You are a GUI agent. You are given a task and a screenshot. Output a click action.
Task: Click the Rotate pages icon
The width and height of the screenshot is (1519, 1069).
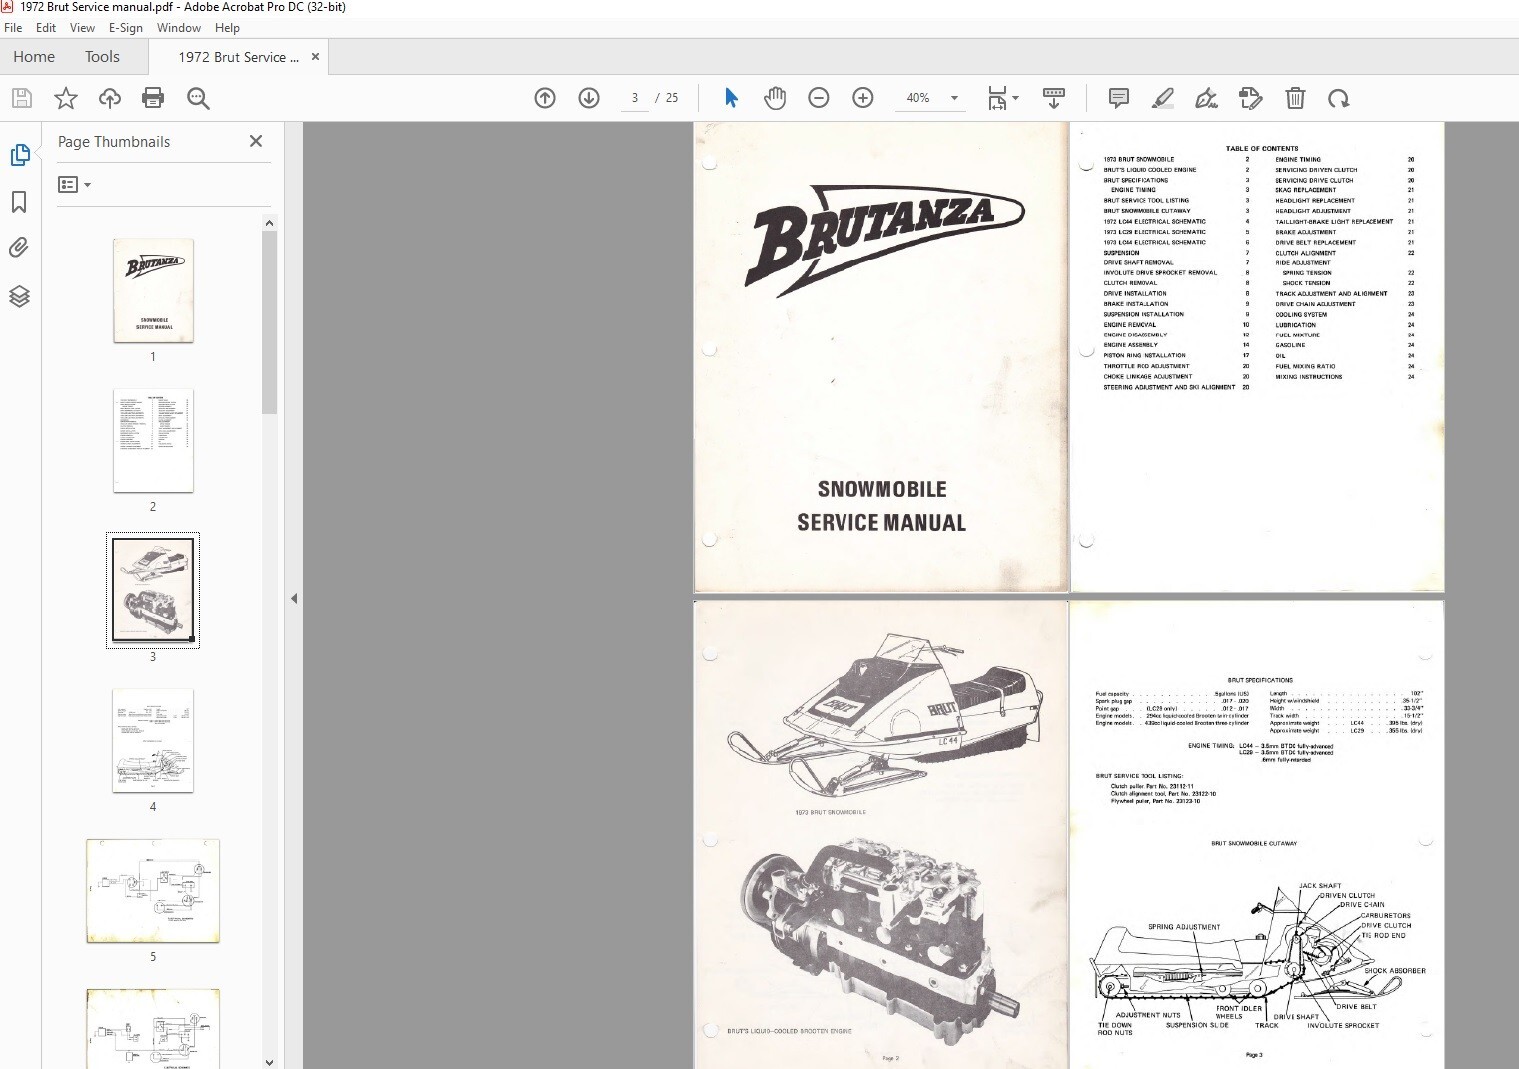(x=1340, y=98)
